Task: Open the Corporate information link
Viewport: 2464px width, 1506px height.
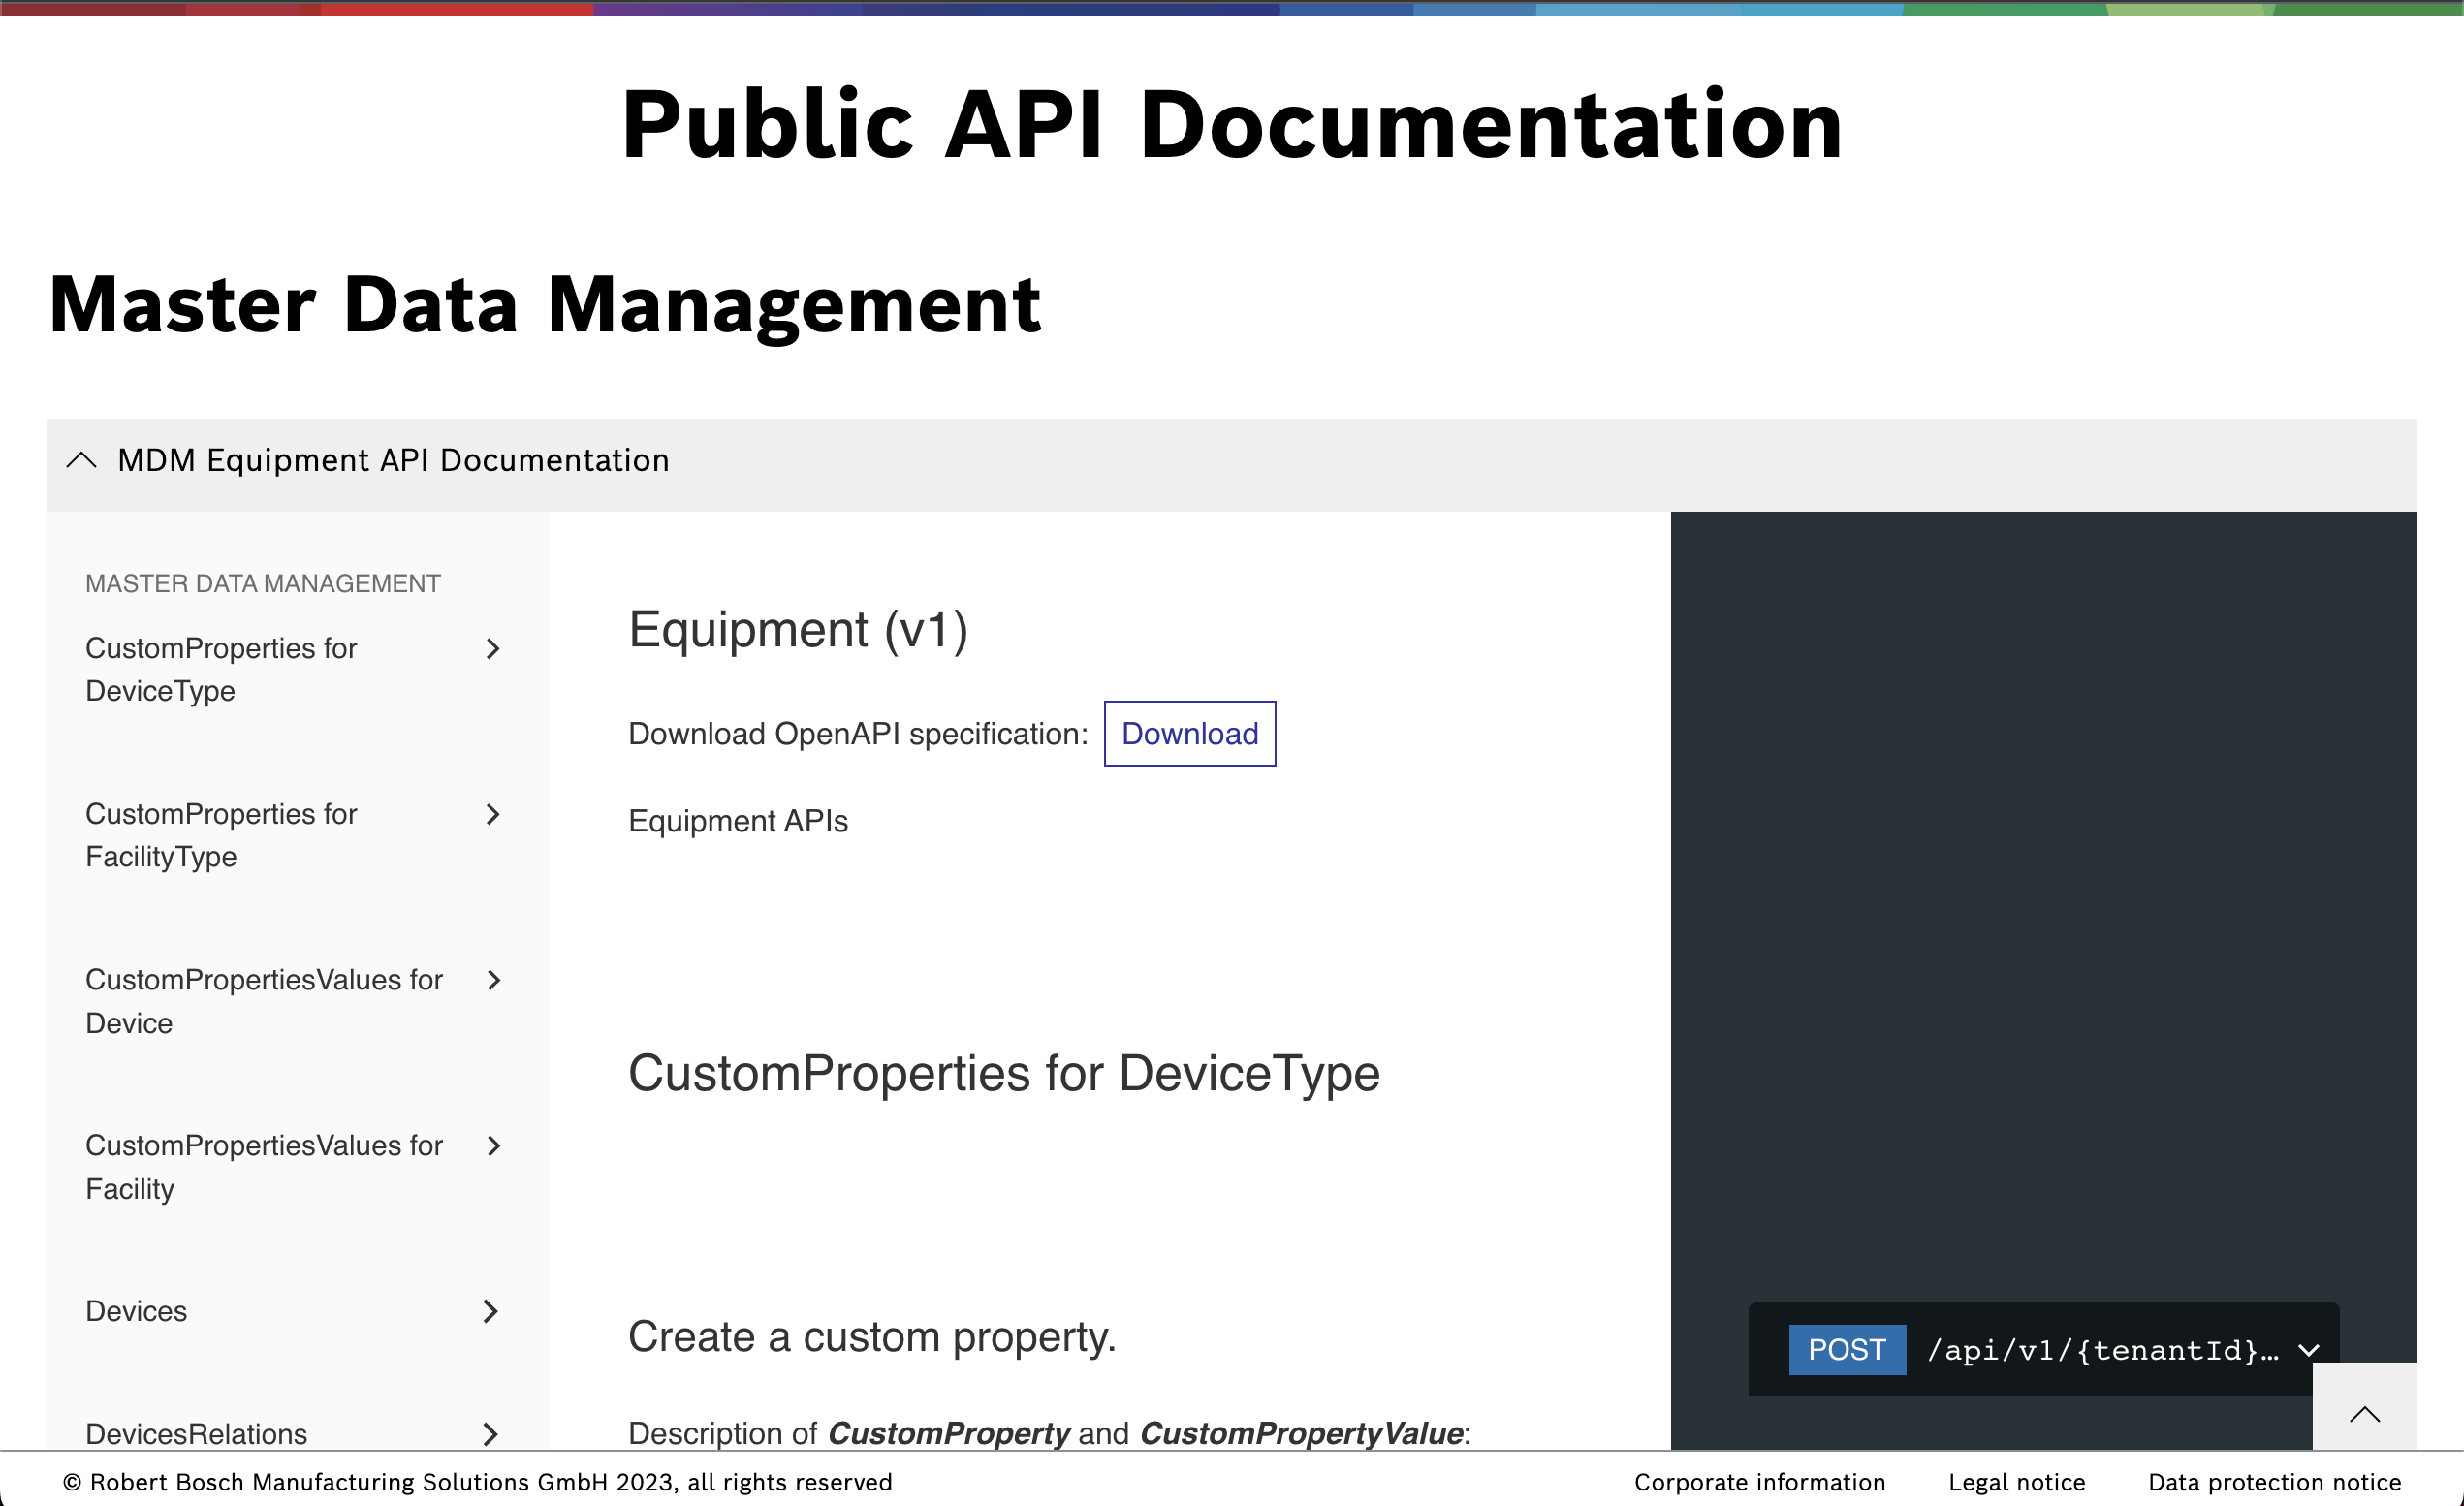Action: click(x=1760, y=1482)
